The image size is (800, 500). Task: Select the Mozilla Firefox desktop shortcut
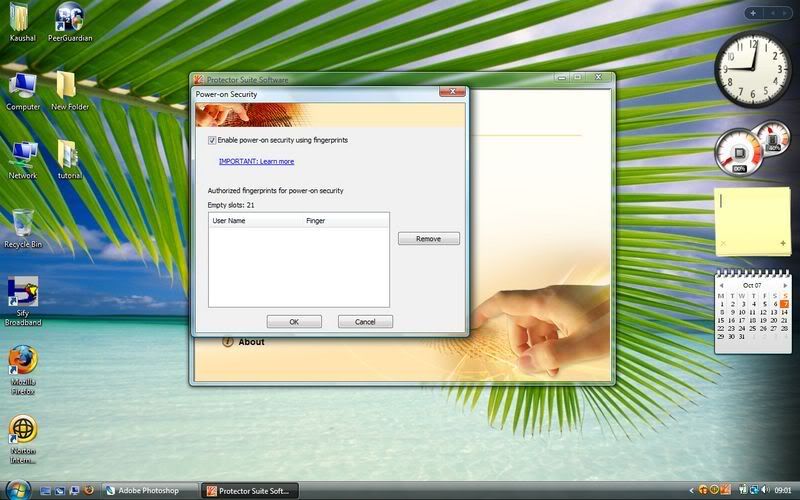tap(23, 370)
